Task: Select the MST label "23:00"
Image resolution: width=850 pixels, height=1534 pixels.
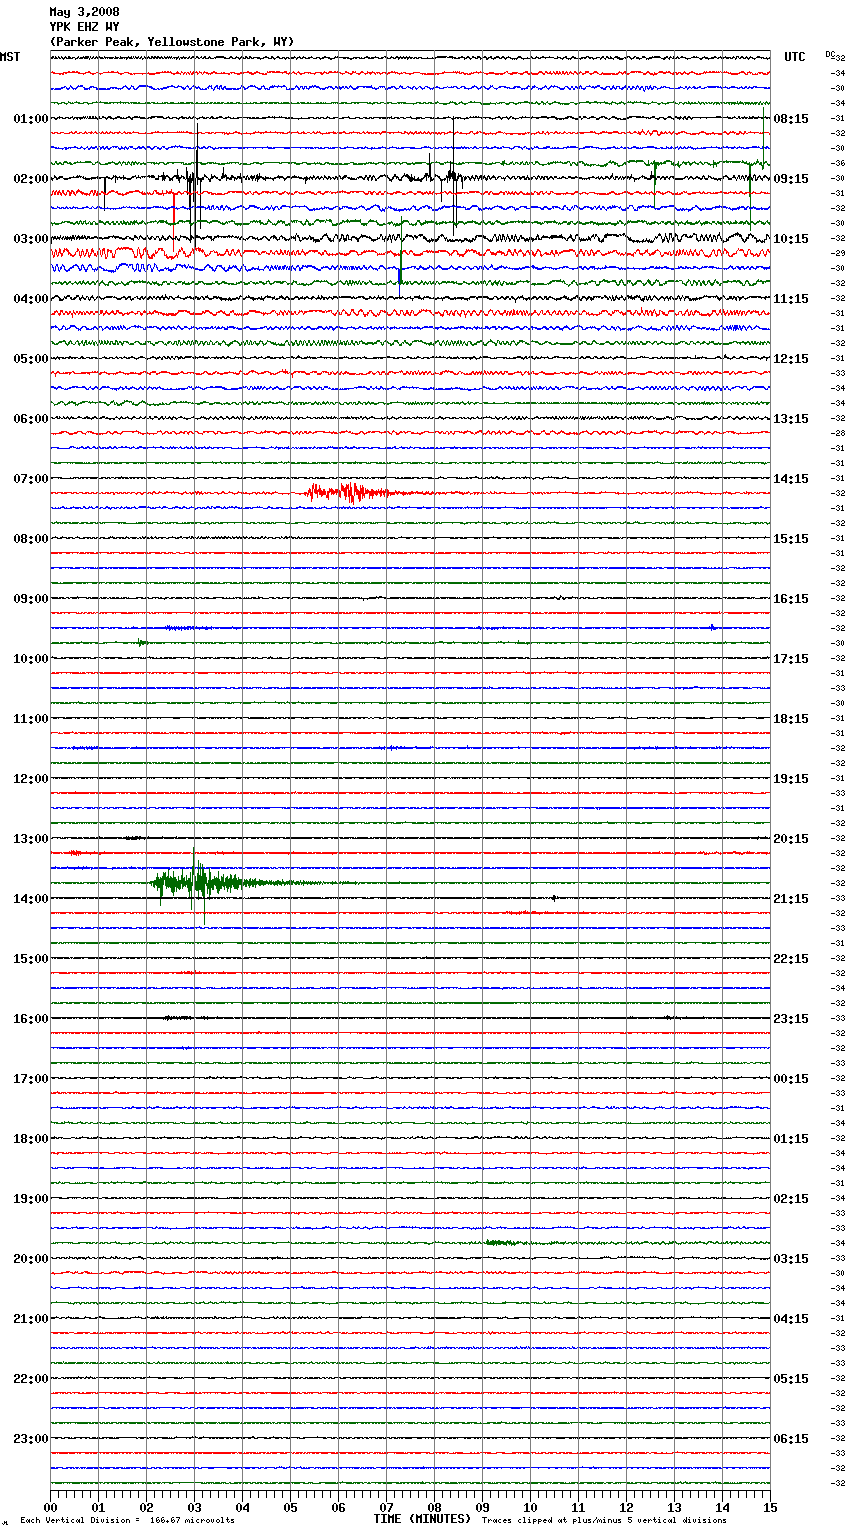Action: 31,1439
